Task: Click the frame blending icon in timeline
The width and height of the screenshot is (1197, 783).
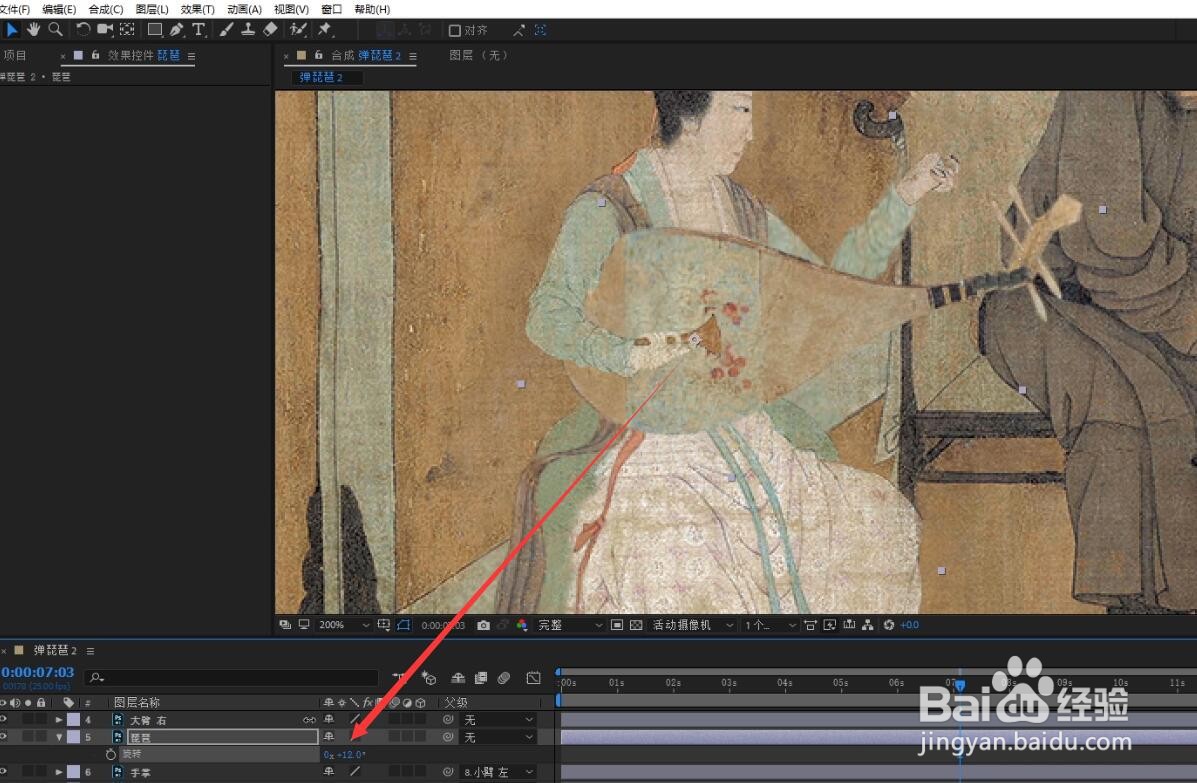Action: tap(481, 678)
